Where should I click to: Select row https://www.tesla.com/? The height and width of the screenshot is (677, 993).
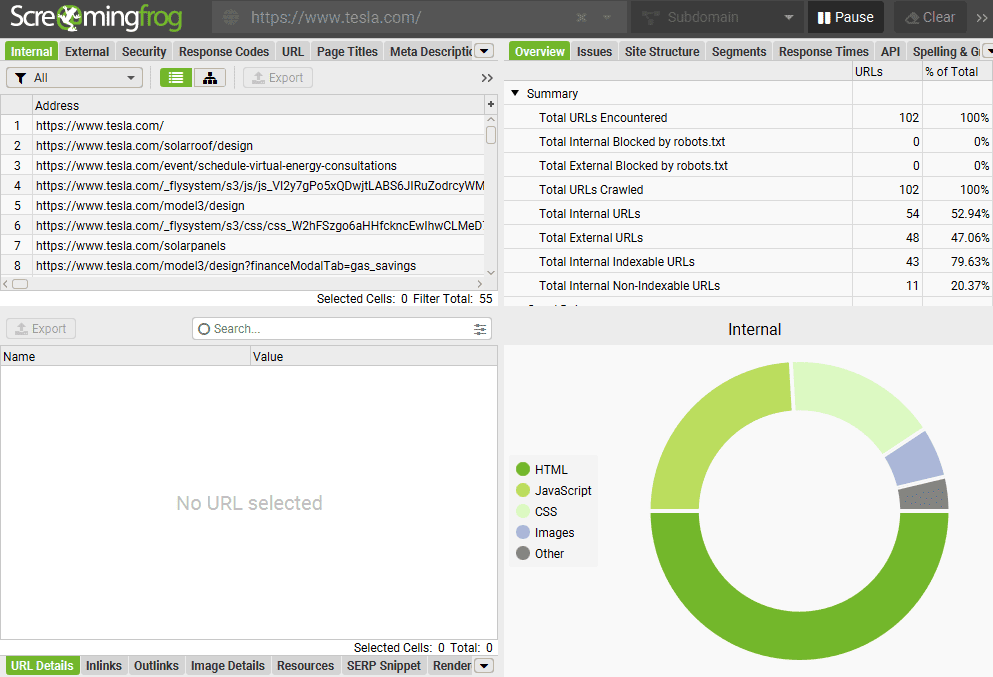243,125
